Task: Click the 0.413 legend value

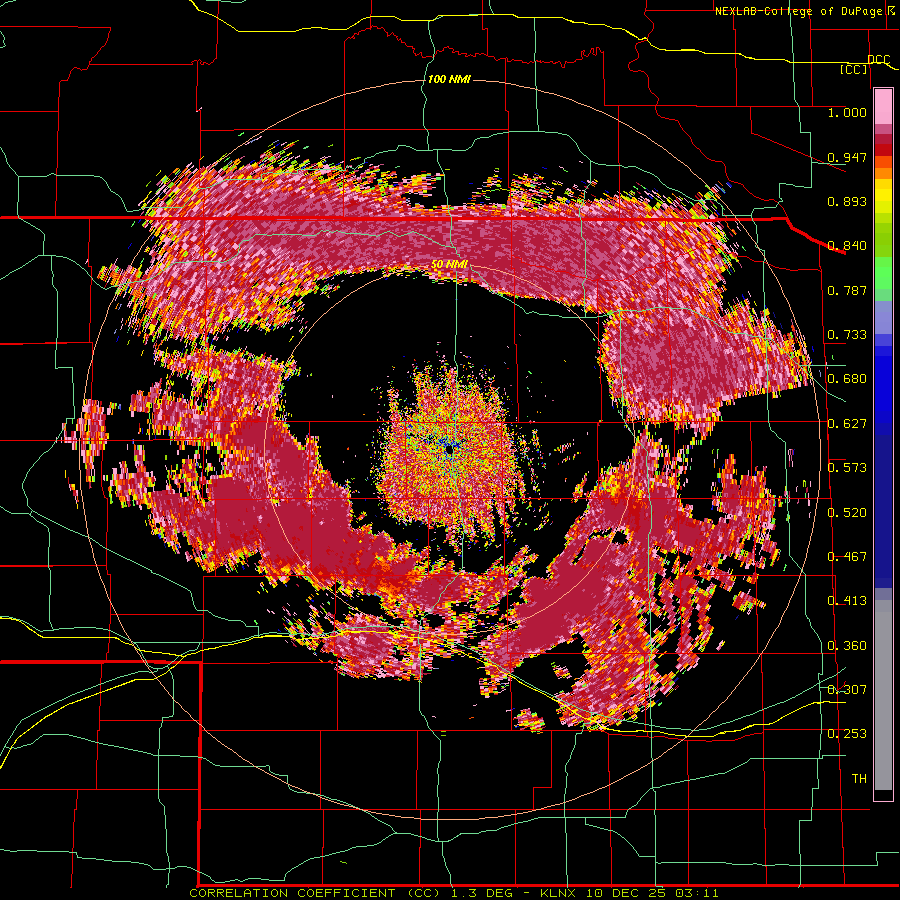Action: [x=847, y=601]
